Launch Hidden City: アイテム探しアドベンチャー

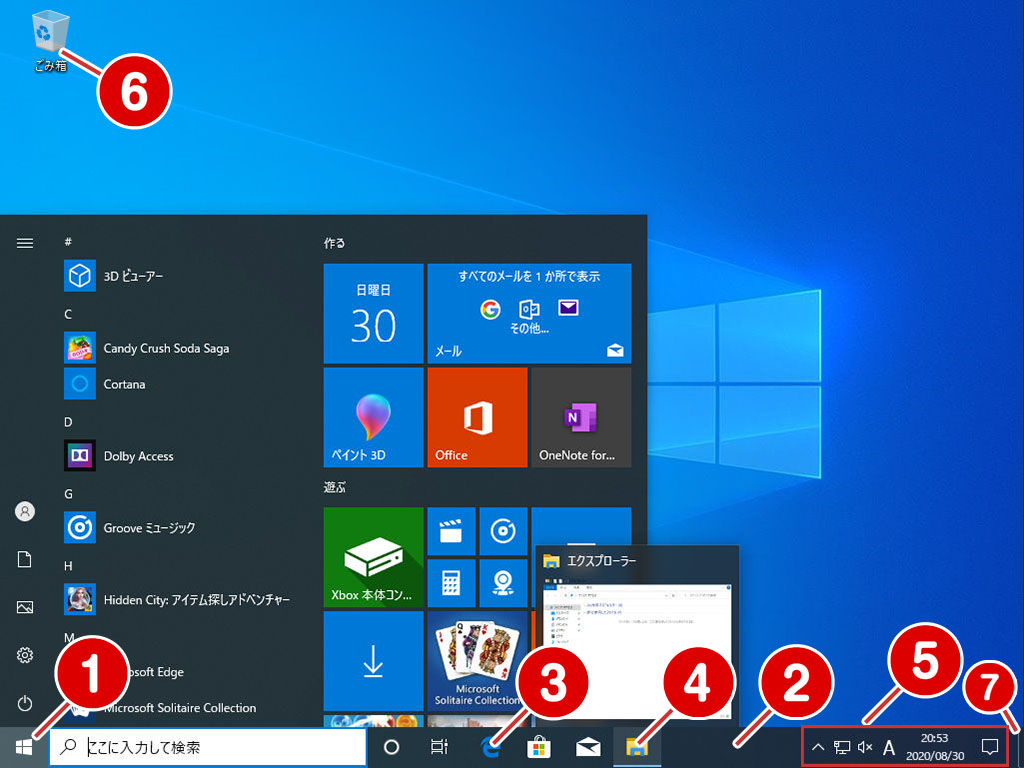click(180, 600)
